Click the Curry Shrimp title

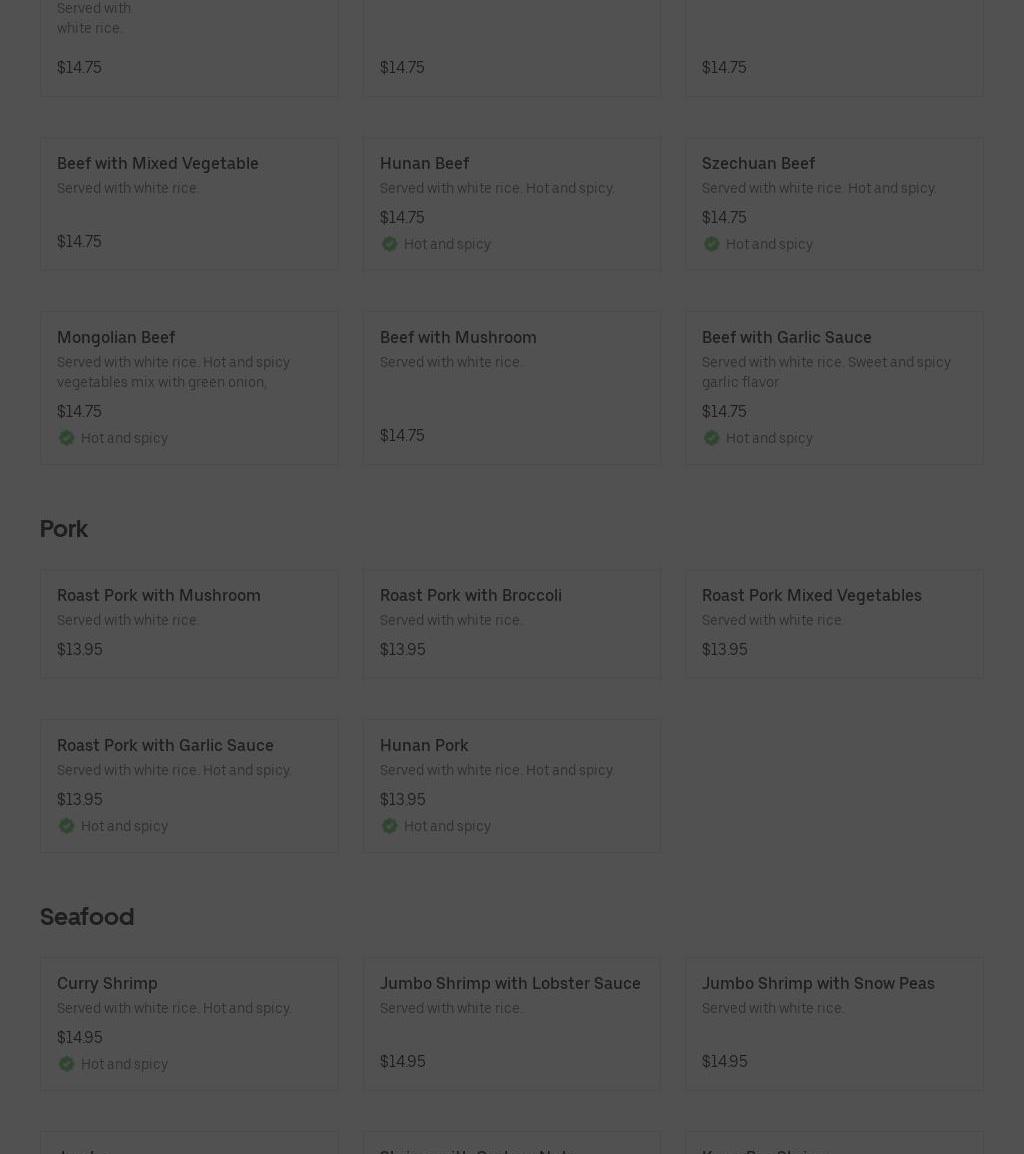[107, 984]
